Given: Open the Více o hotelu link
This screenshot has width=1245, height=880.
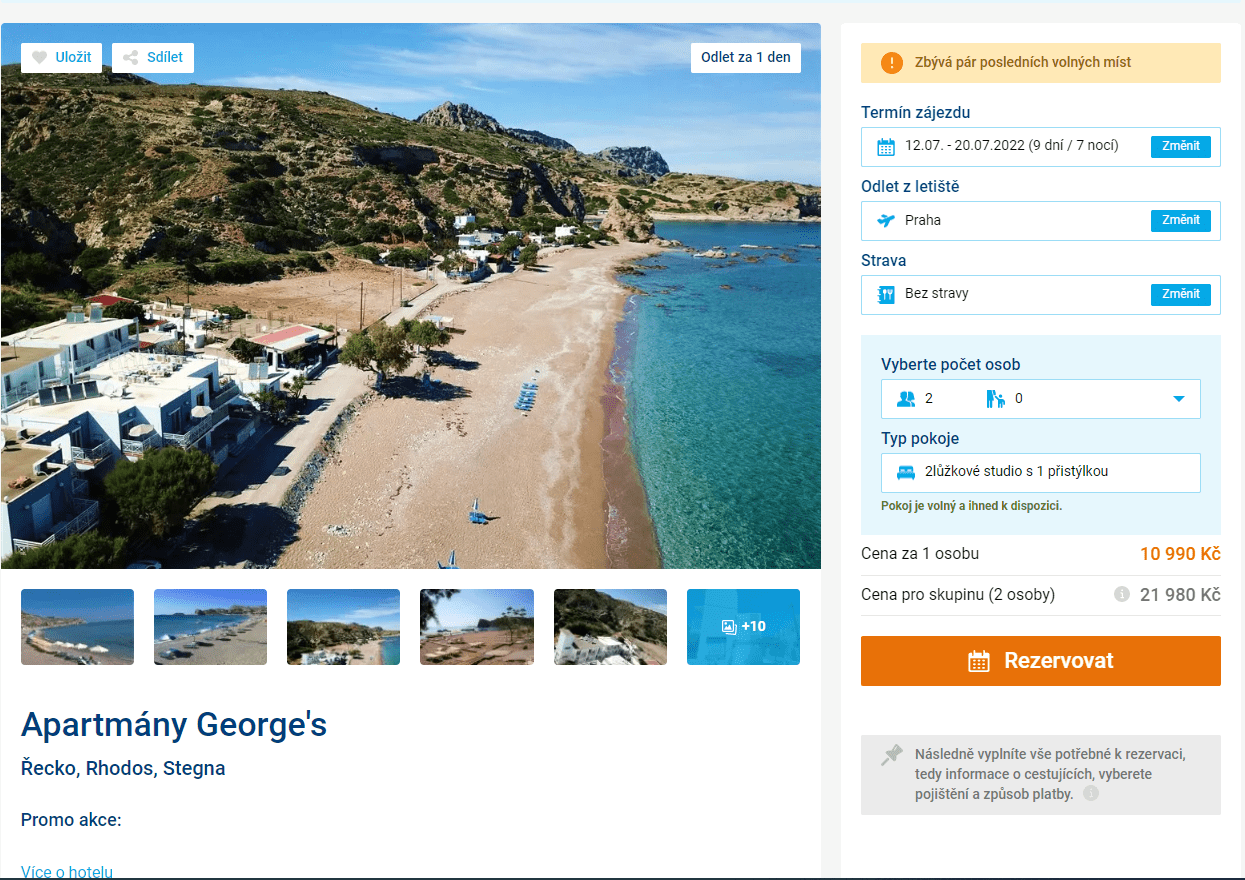Looking at the screenshot, I should [x=67, y=872].
